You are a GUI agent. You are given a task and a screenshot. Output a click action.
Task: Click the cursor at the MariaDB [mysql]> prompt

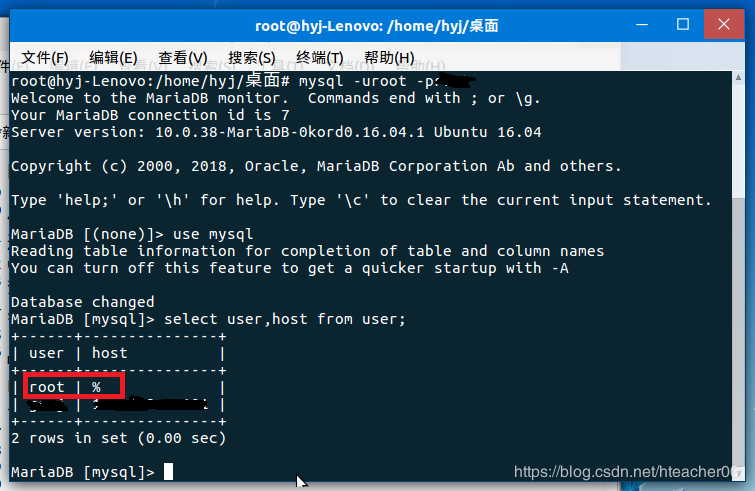[x=169, y=471]
